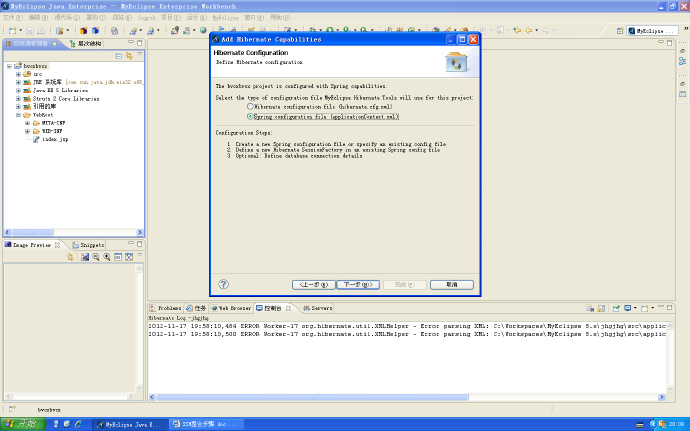Click the properties table icon in right sidebar

(683, 94)
